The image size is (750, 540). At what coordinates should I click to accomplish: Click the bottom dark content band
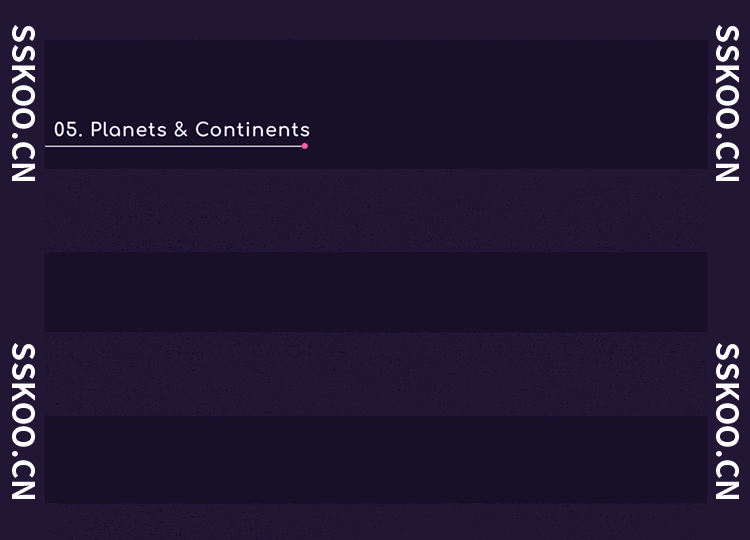pyautogui.click(x=375, y=459)
